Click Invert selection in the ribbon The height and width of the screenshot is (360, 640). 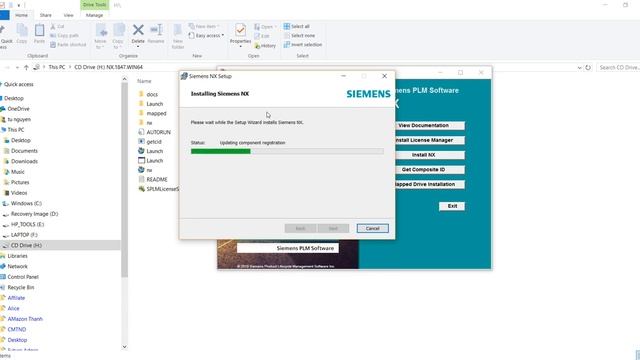coord(303,44)
